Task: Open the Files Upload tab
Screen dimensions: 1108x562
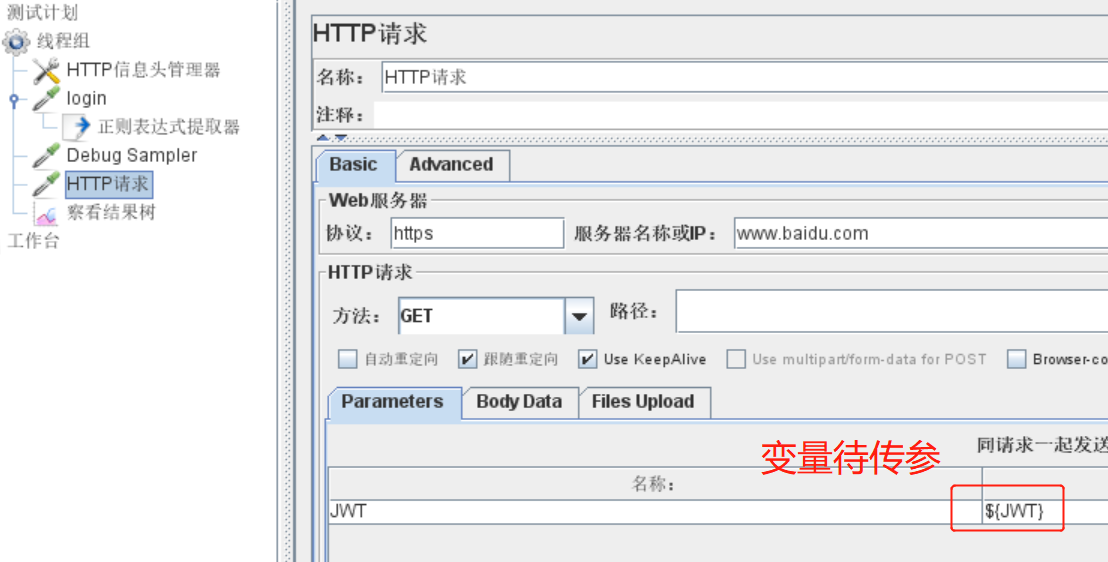Action: pos(644,402)
